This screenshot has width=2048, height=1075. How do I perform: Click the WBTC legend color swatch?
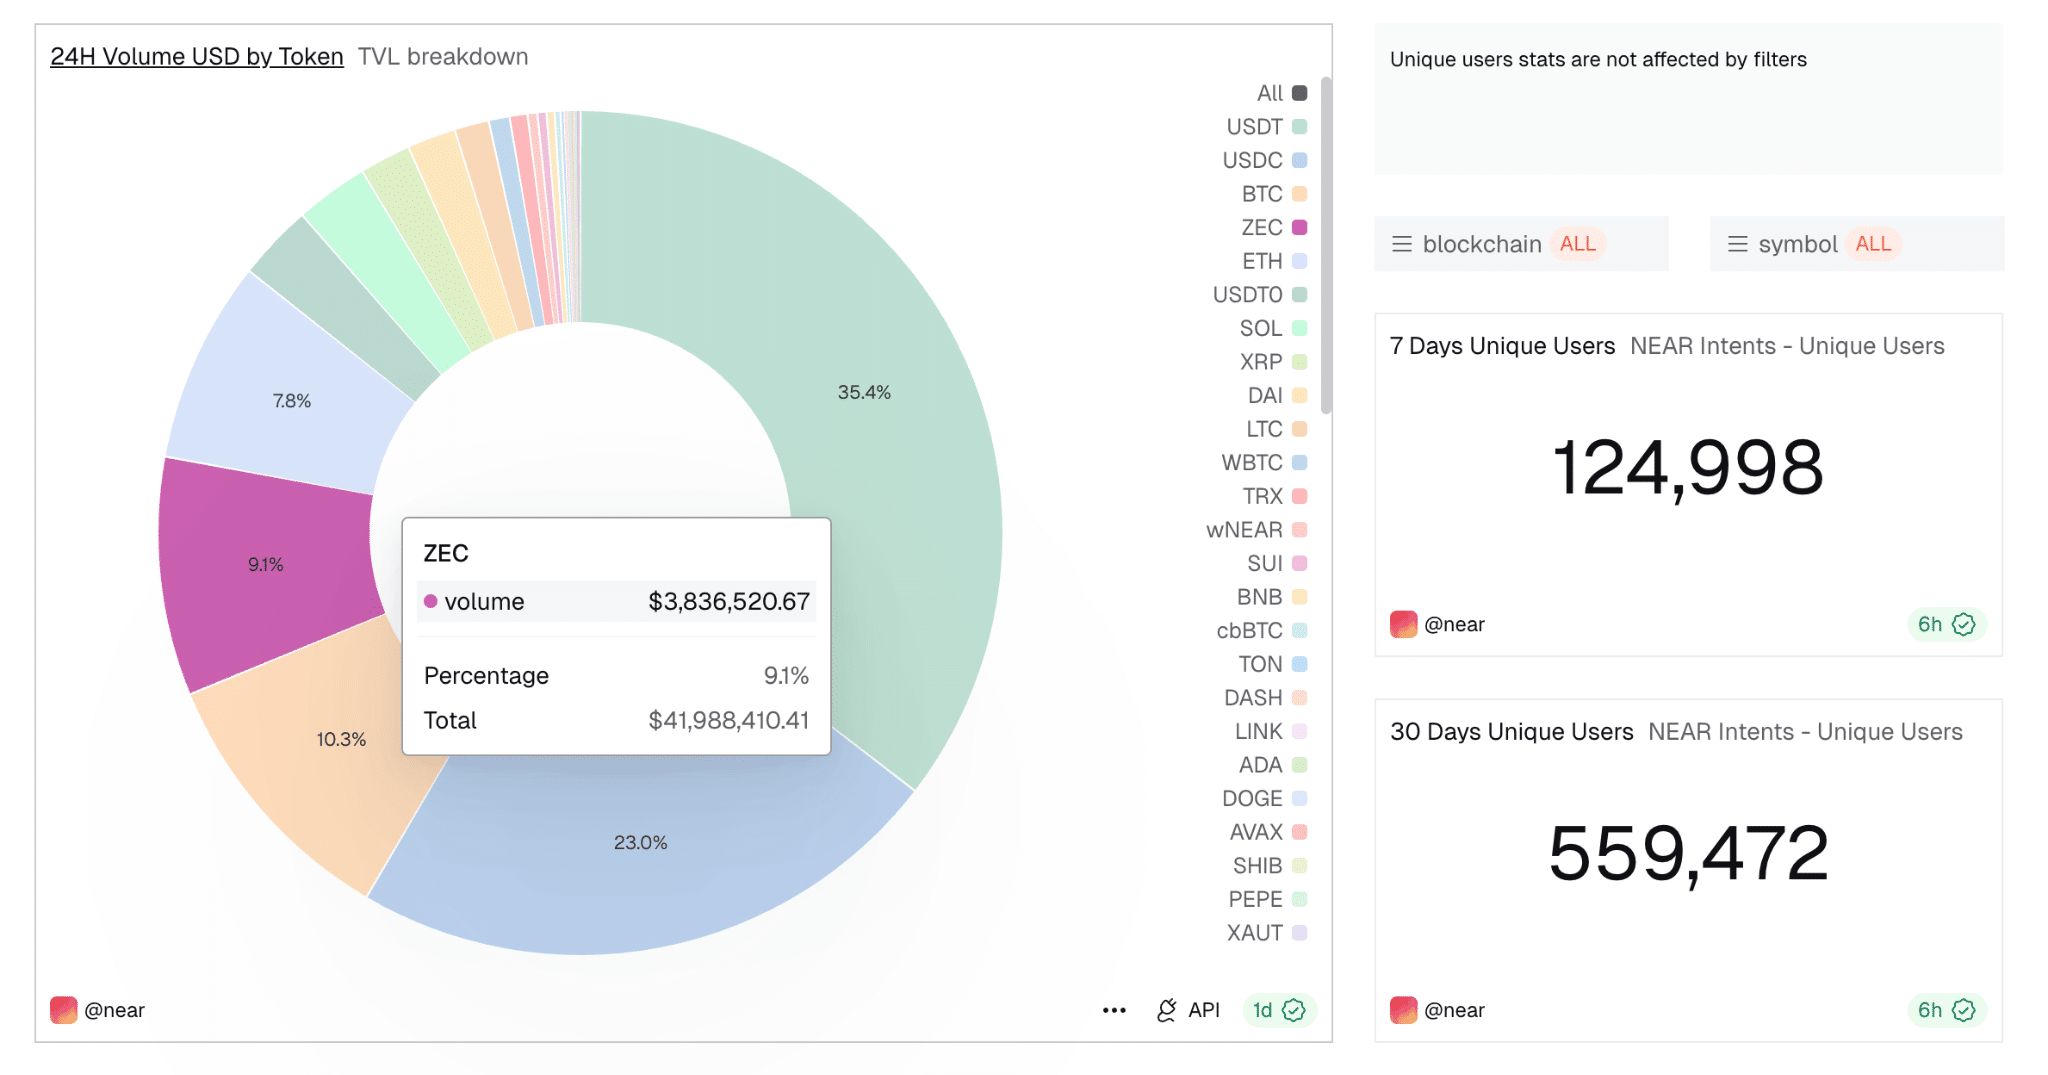click(1300, 463)
